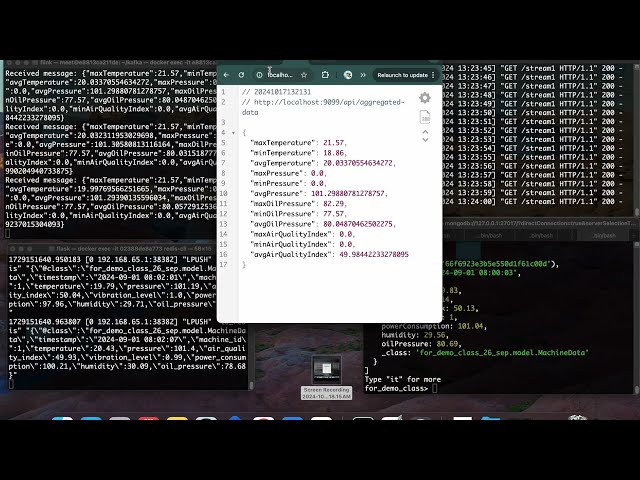This screenshot has height=480, width=640.
Task: Go back using the browser back arrow
Action: pos(227,75)
